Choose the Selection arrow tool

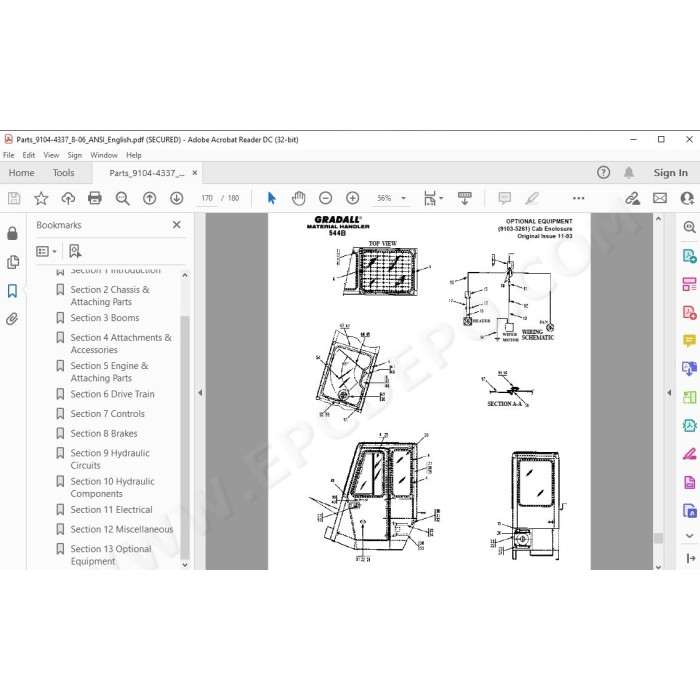click(x=271, y=198)
